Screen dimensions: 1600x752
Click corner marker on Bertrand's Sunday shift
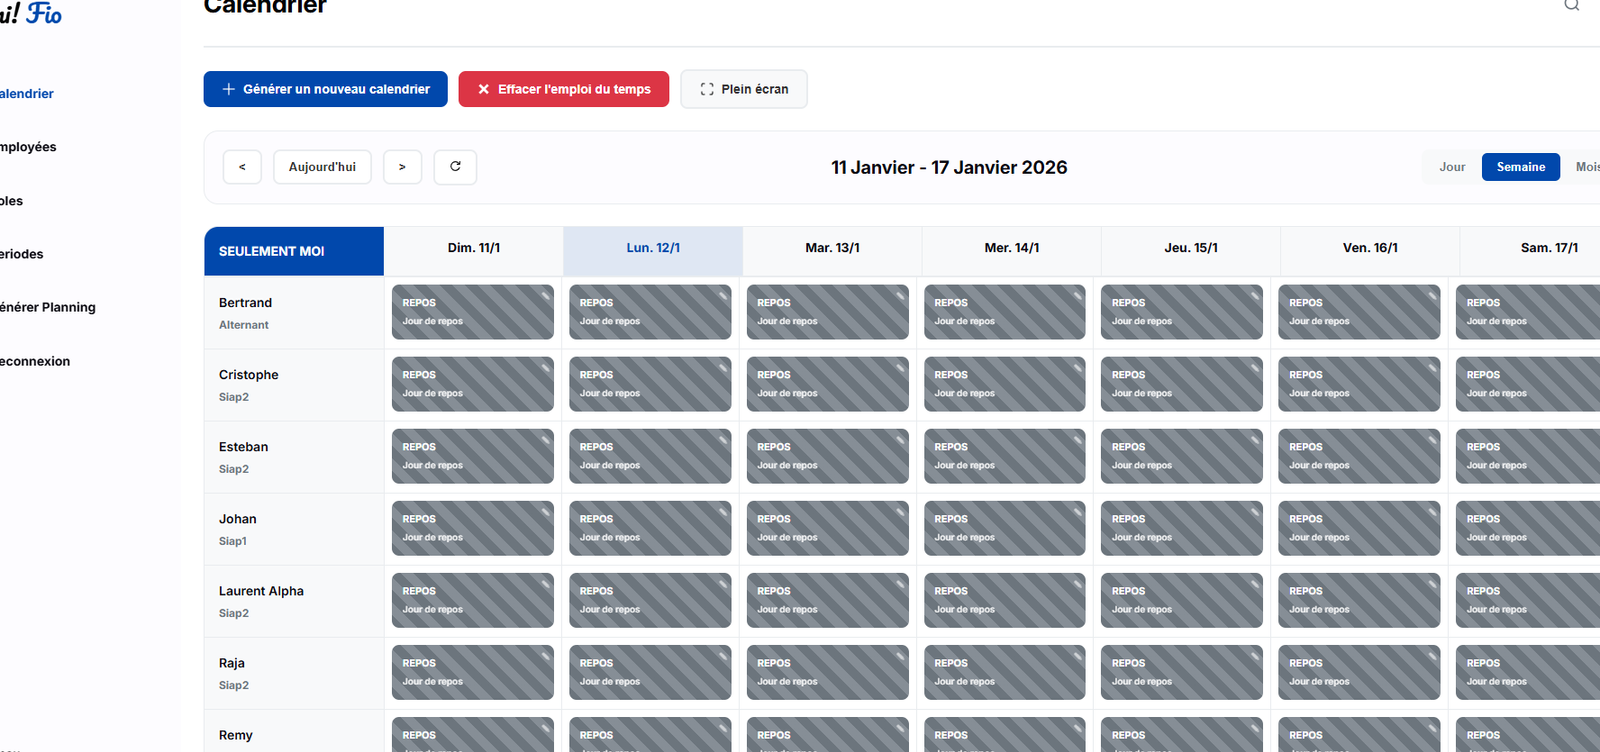(x=545, y=295)
